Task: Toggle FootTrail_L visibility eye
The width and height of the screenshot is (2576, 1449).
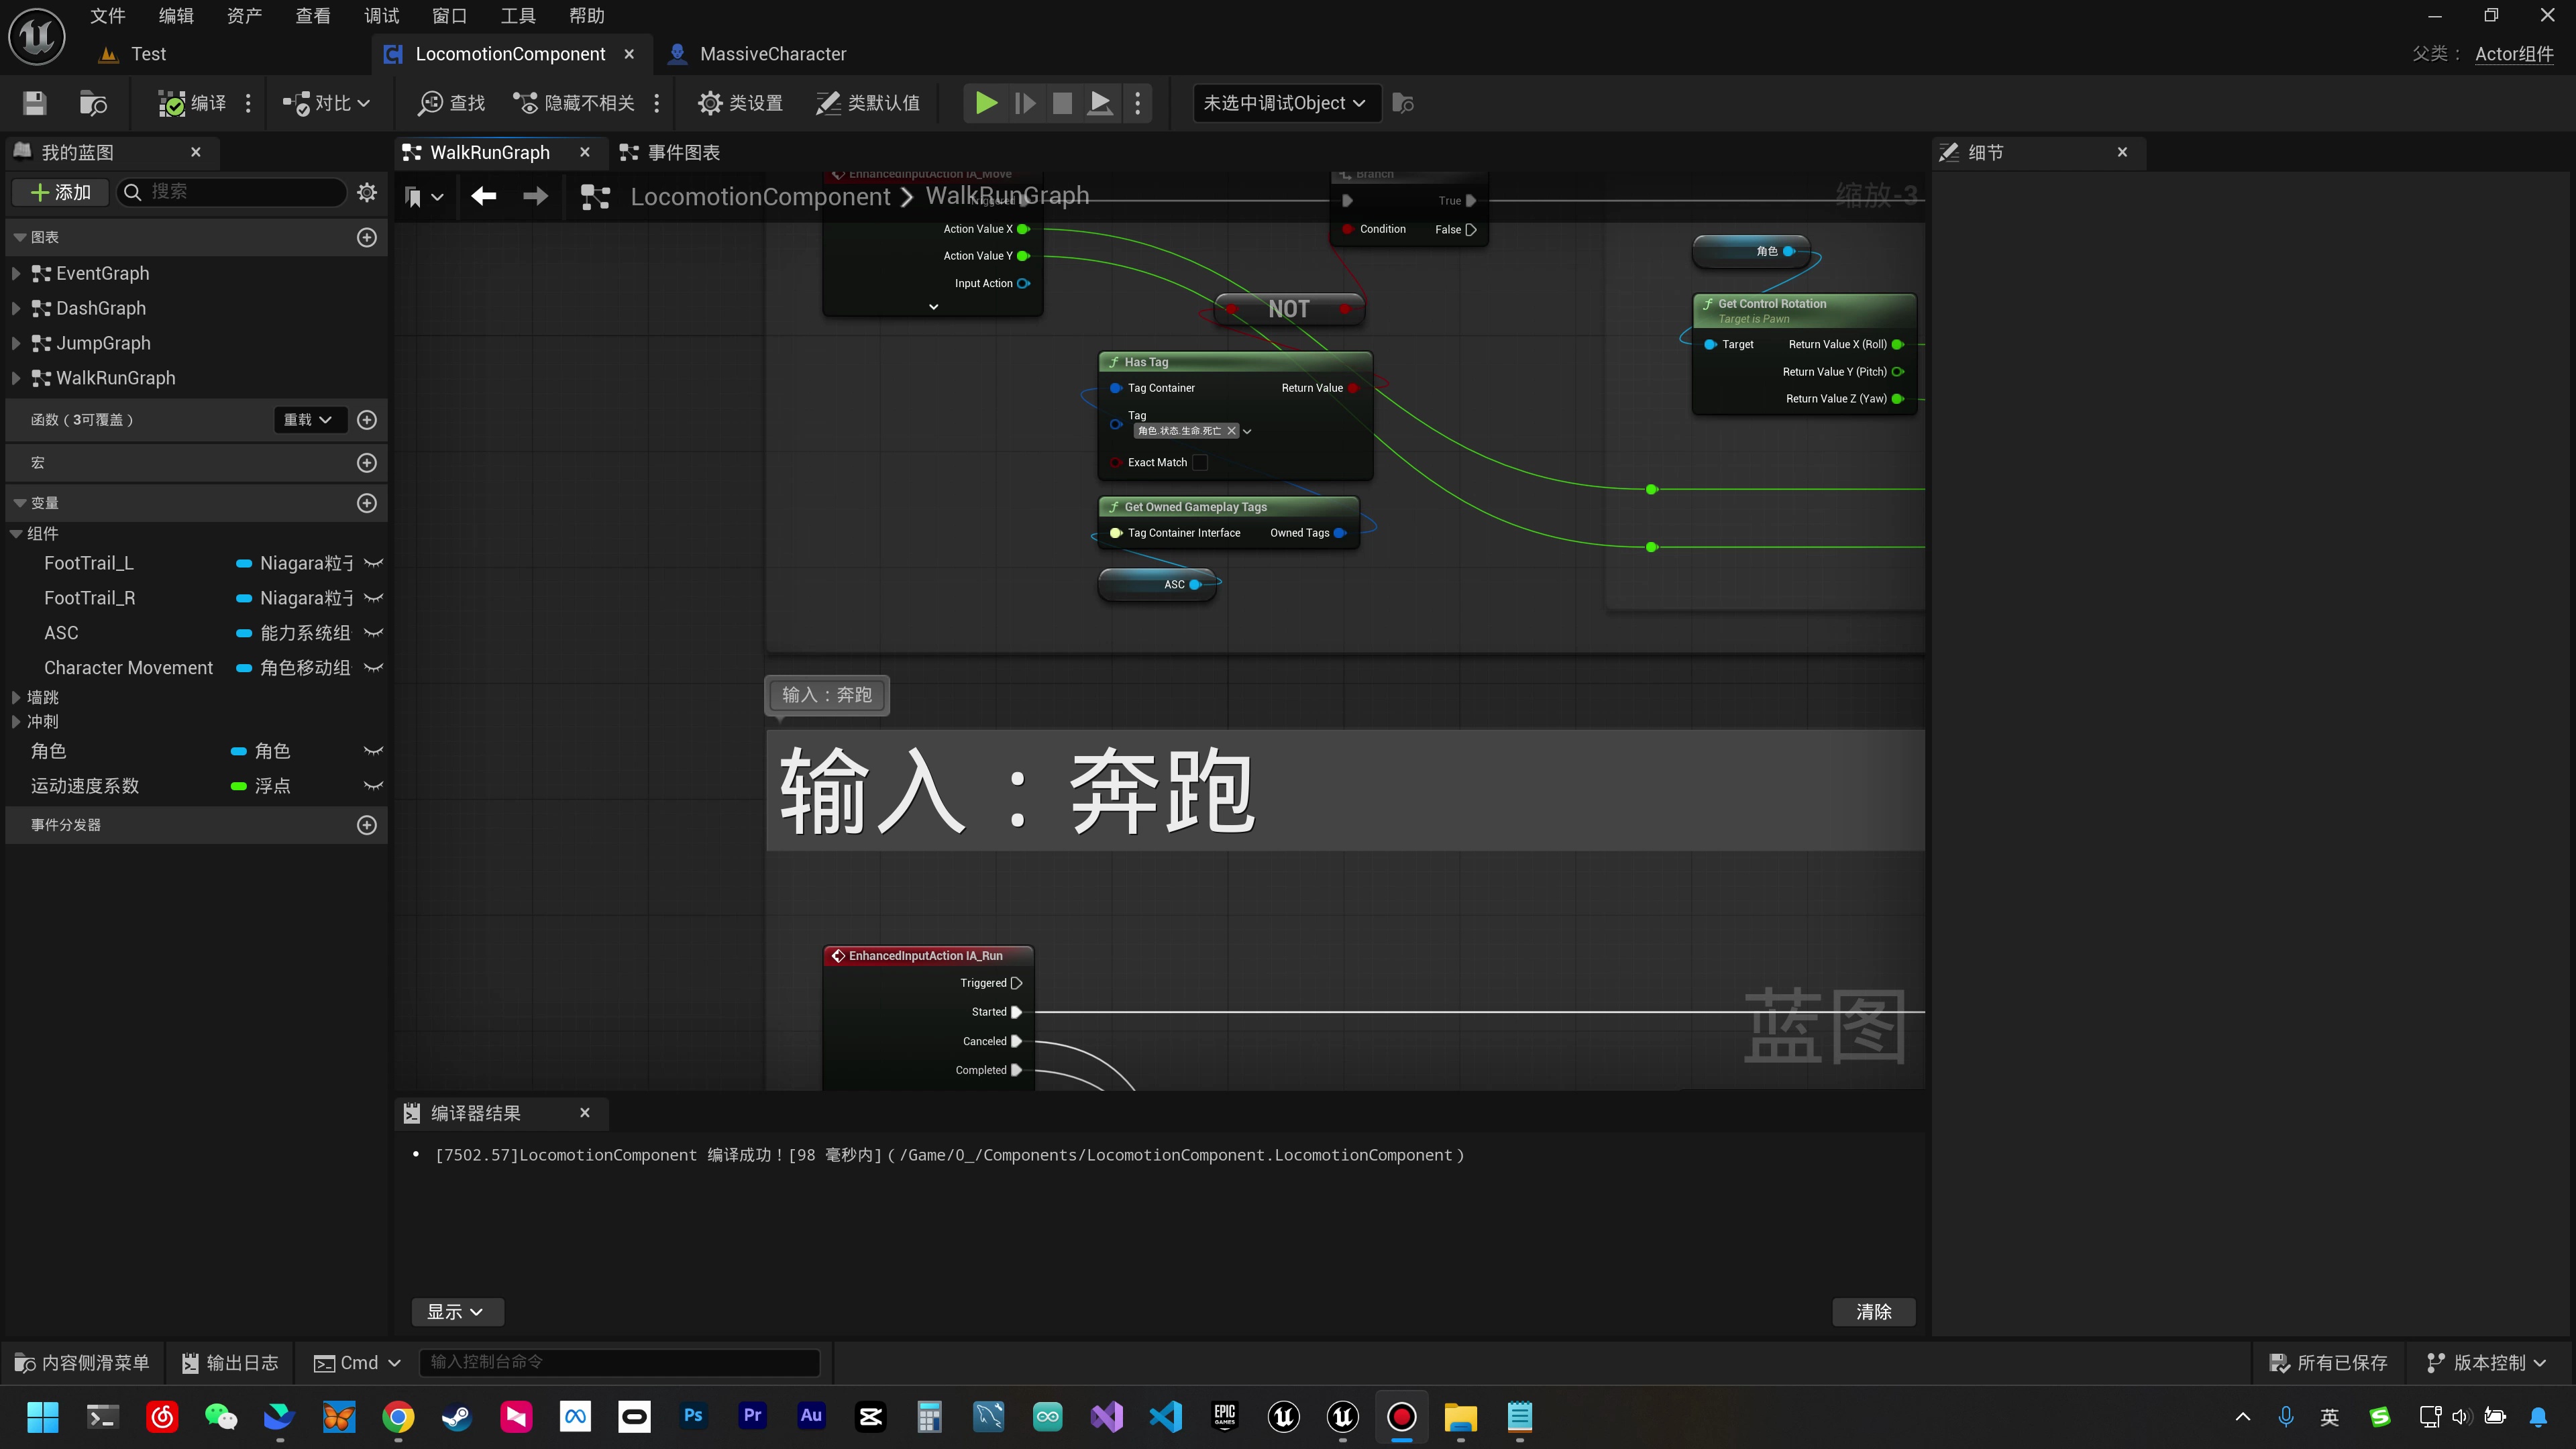Action: pos(374,563)
